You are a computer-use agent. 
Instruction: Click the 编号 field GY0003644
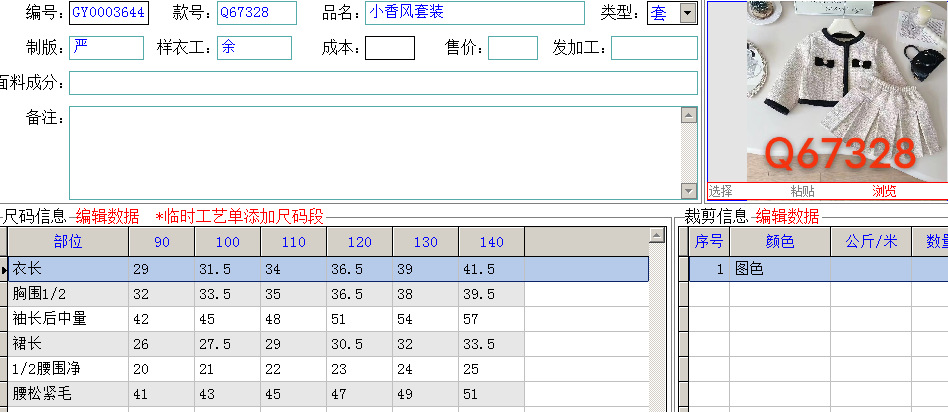tap(109, 13)
